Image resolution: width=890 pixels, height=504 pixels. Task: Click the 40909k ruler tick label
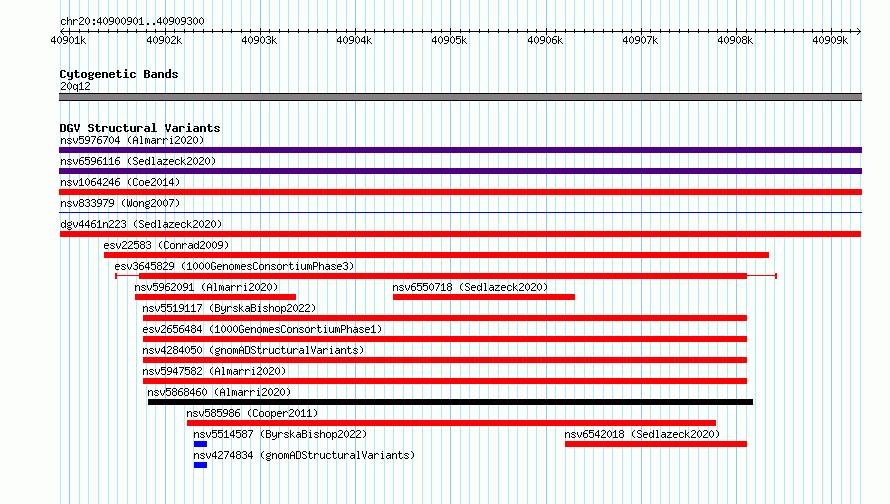pyautogui.click(x=830, y=40)
